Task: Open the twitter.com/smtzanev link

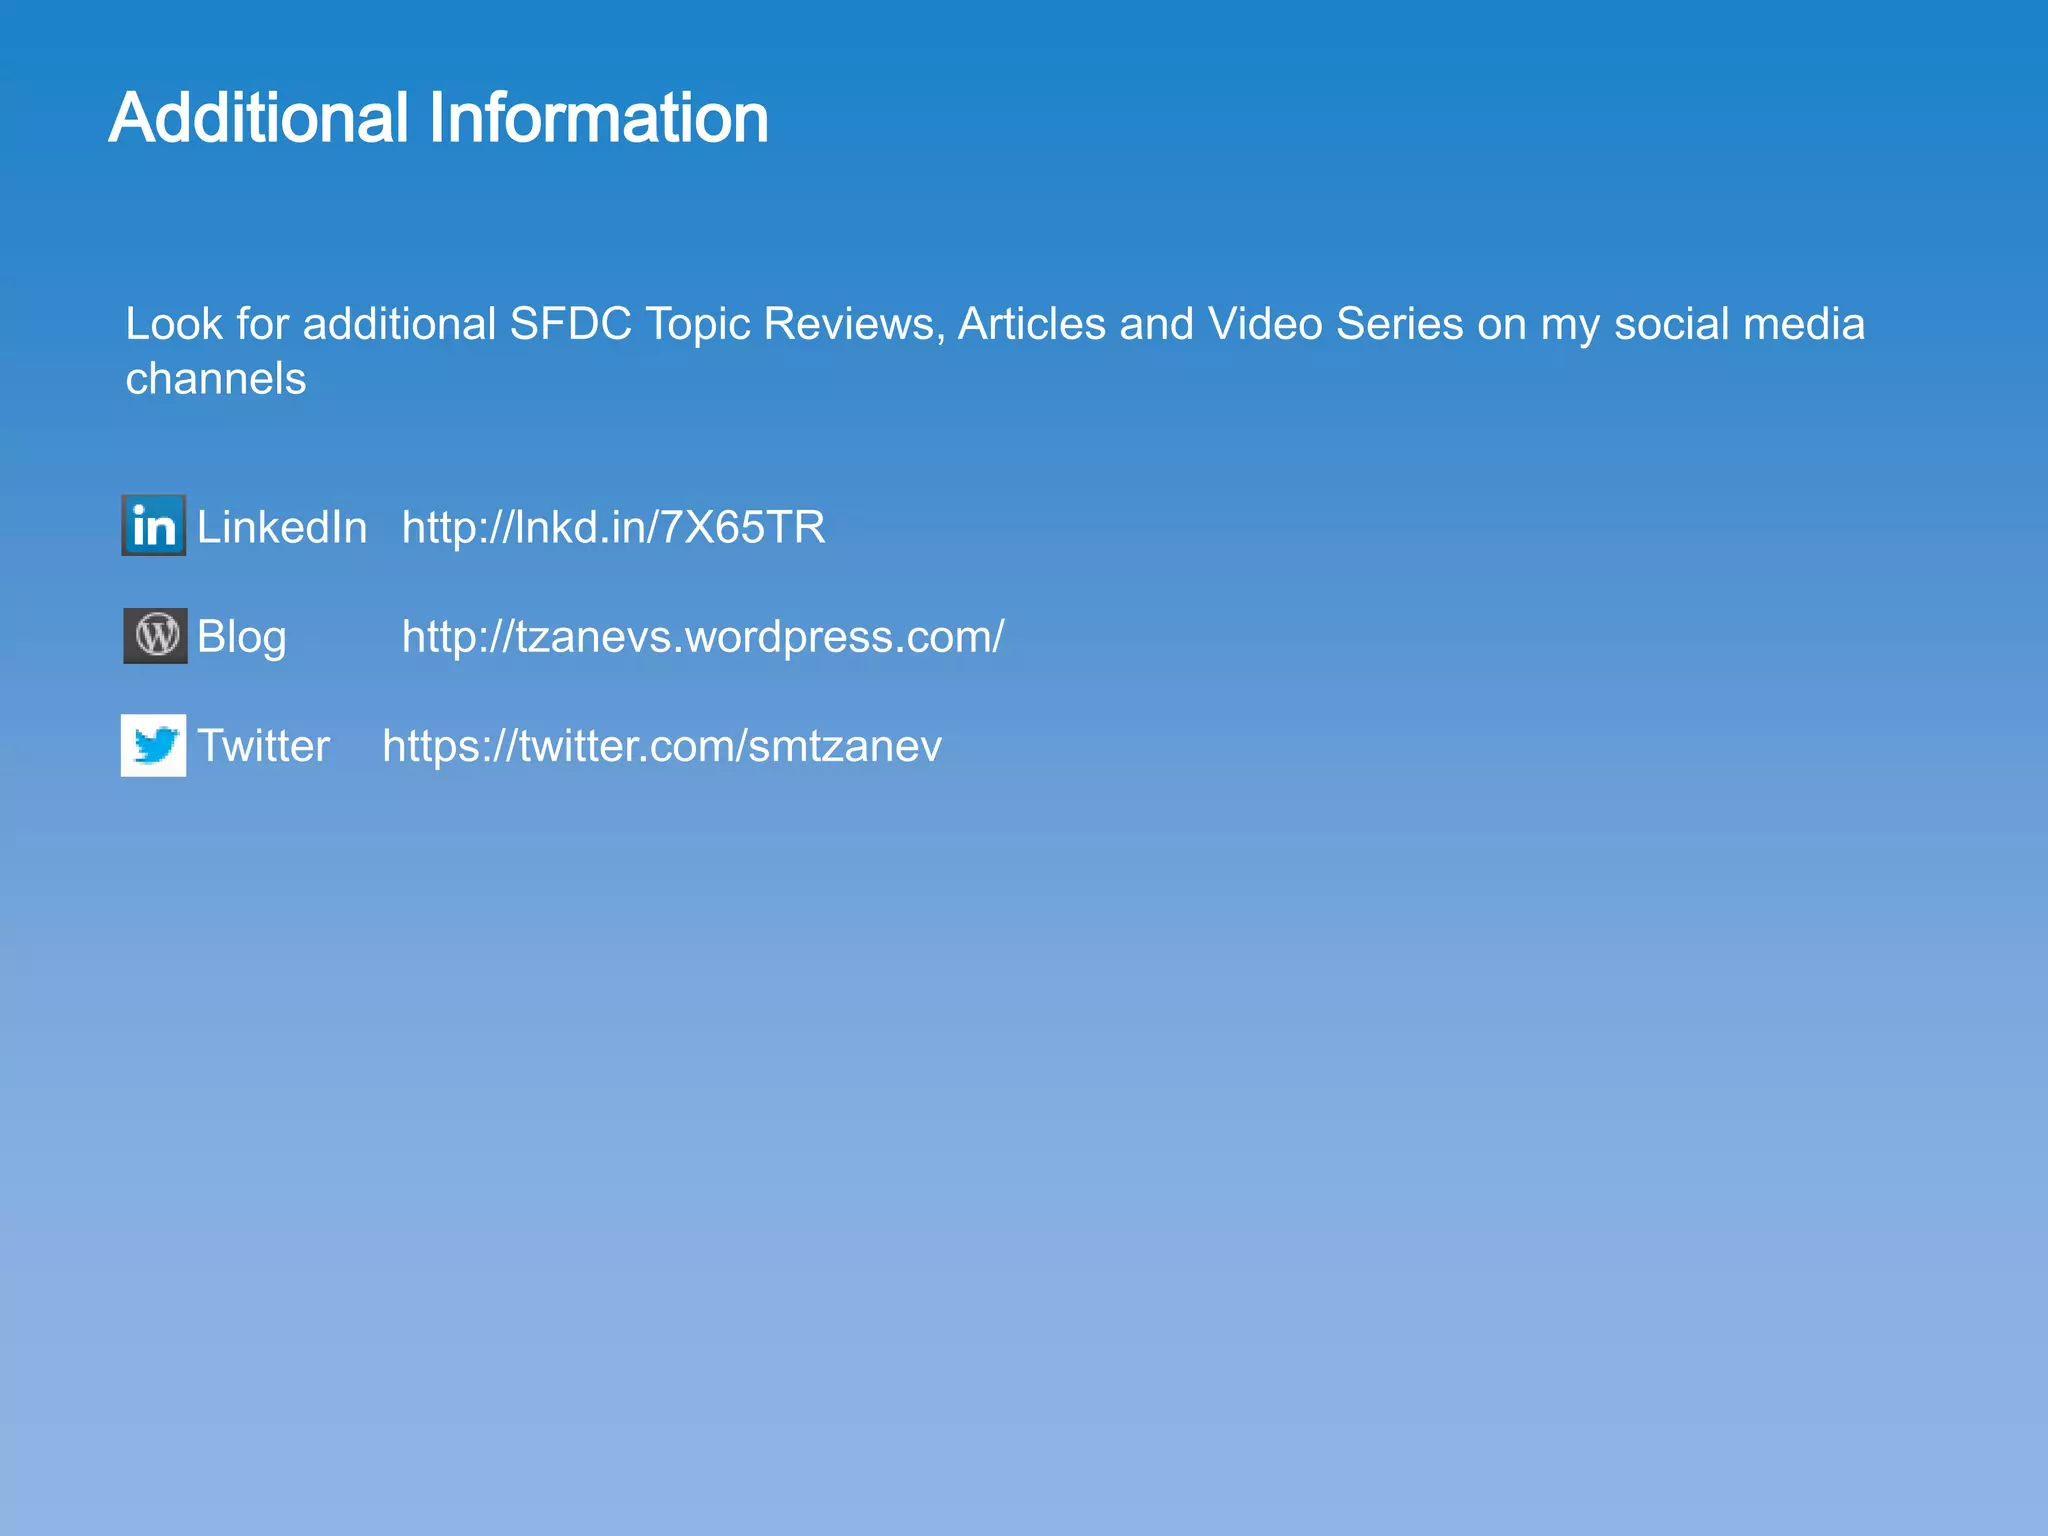Action: pyautogui.click(x=662, y=746)
